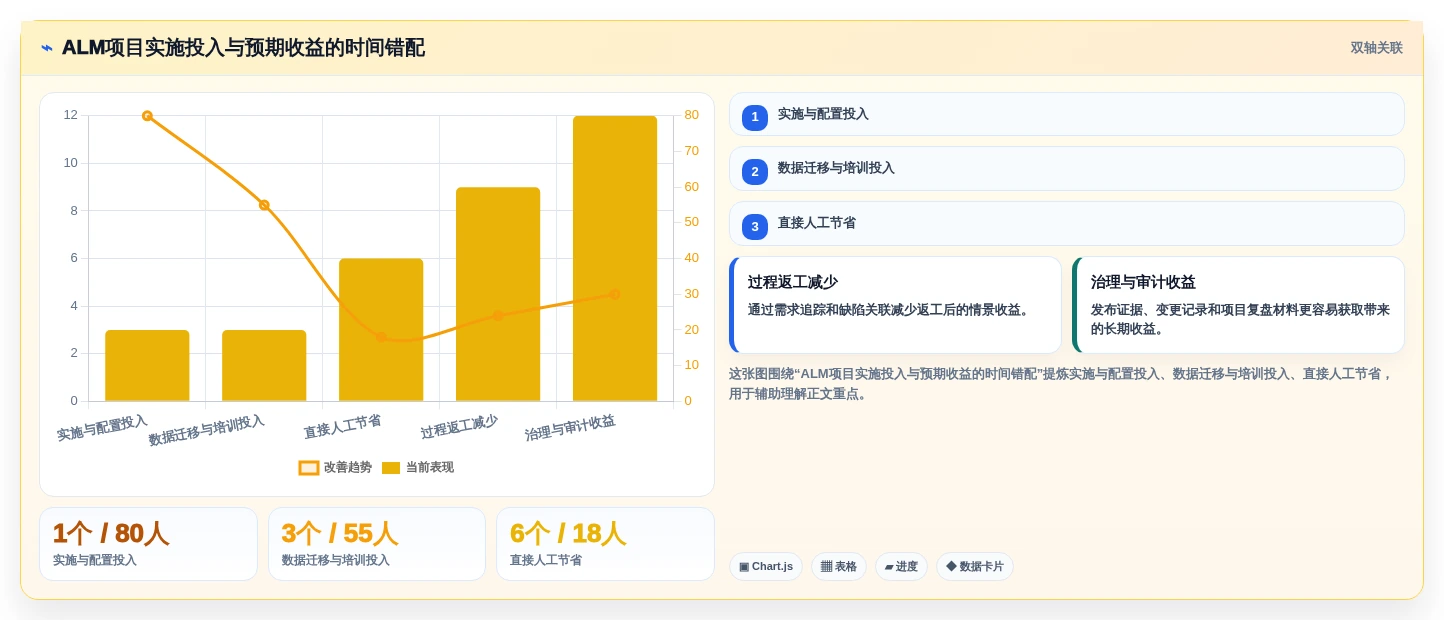Select the tallest bar for 治理与审计收益
This screenshot has height=620, width=1444.
615,258
